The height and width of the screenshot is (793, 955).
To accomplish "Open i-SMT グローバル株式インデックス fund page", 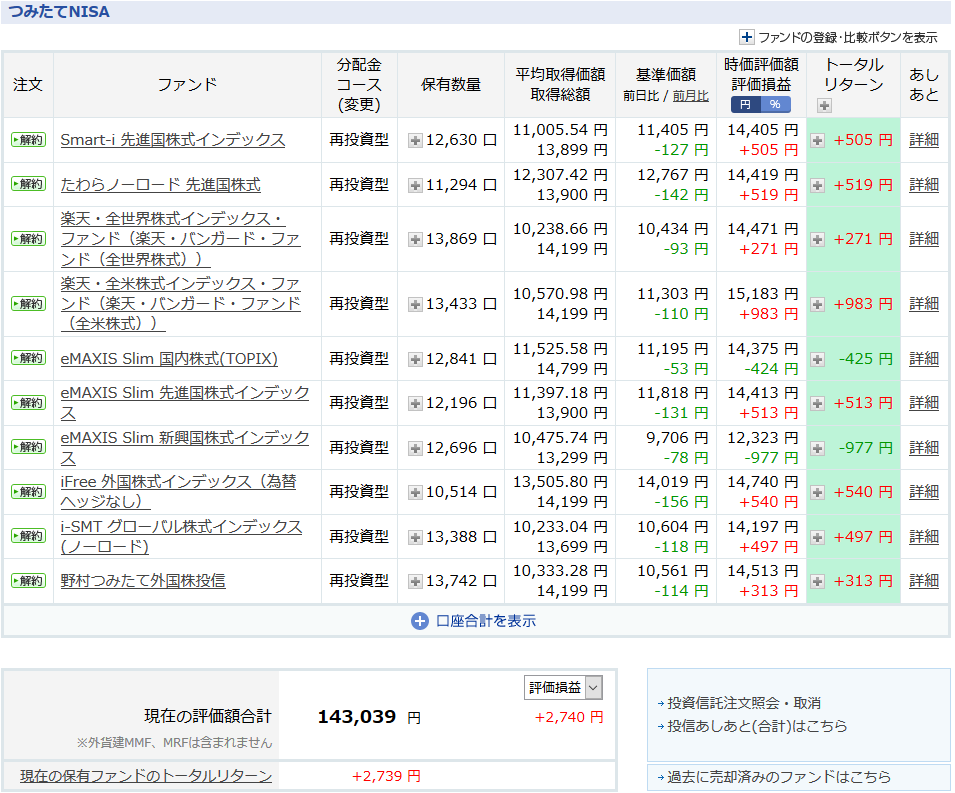I will pyautogui.click(x=181, y=536).
